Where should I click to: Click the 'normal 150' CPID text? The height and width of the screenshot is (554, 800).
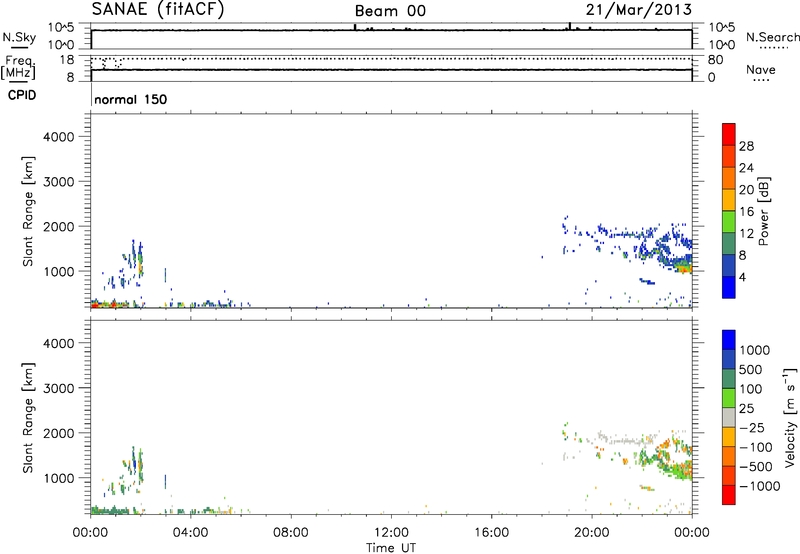131,99
